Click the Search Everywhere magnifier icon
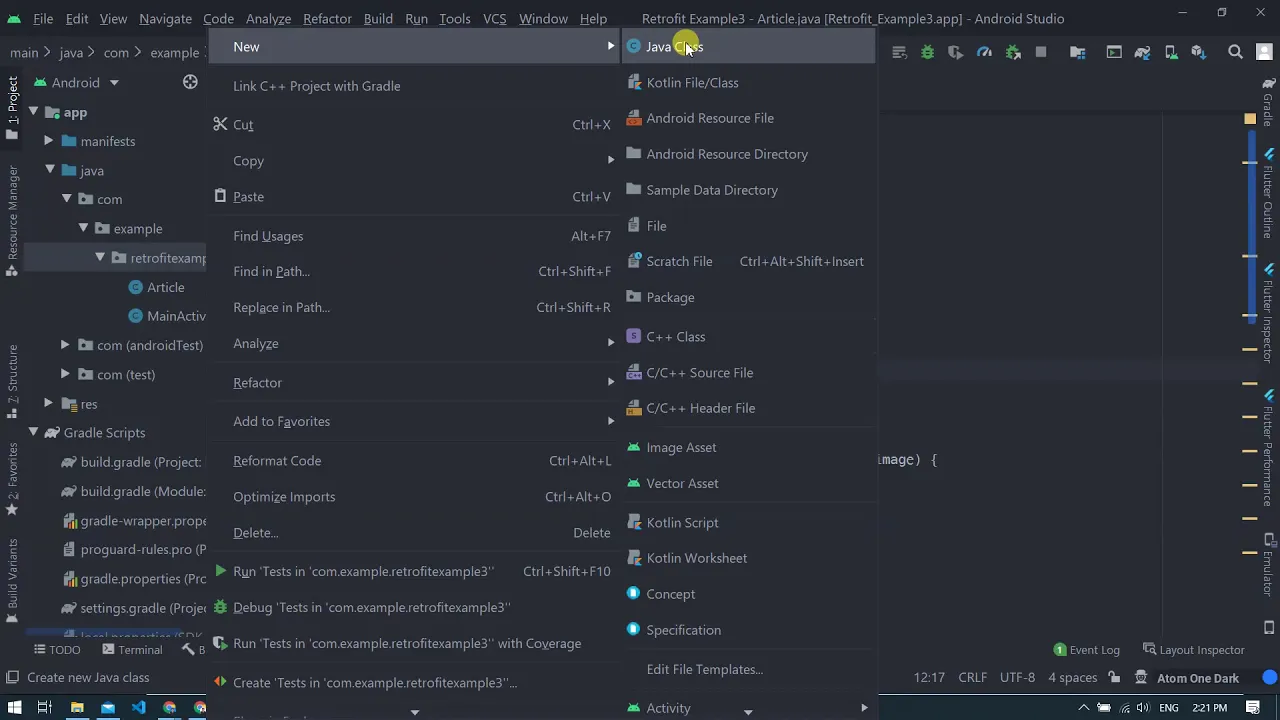The image size is (1280, 720). click(1235, 52)
